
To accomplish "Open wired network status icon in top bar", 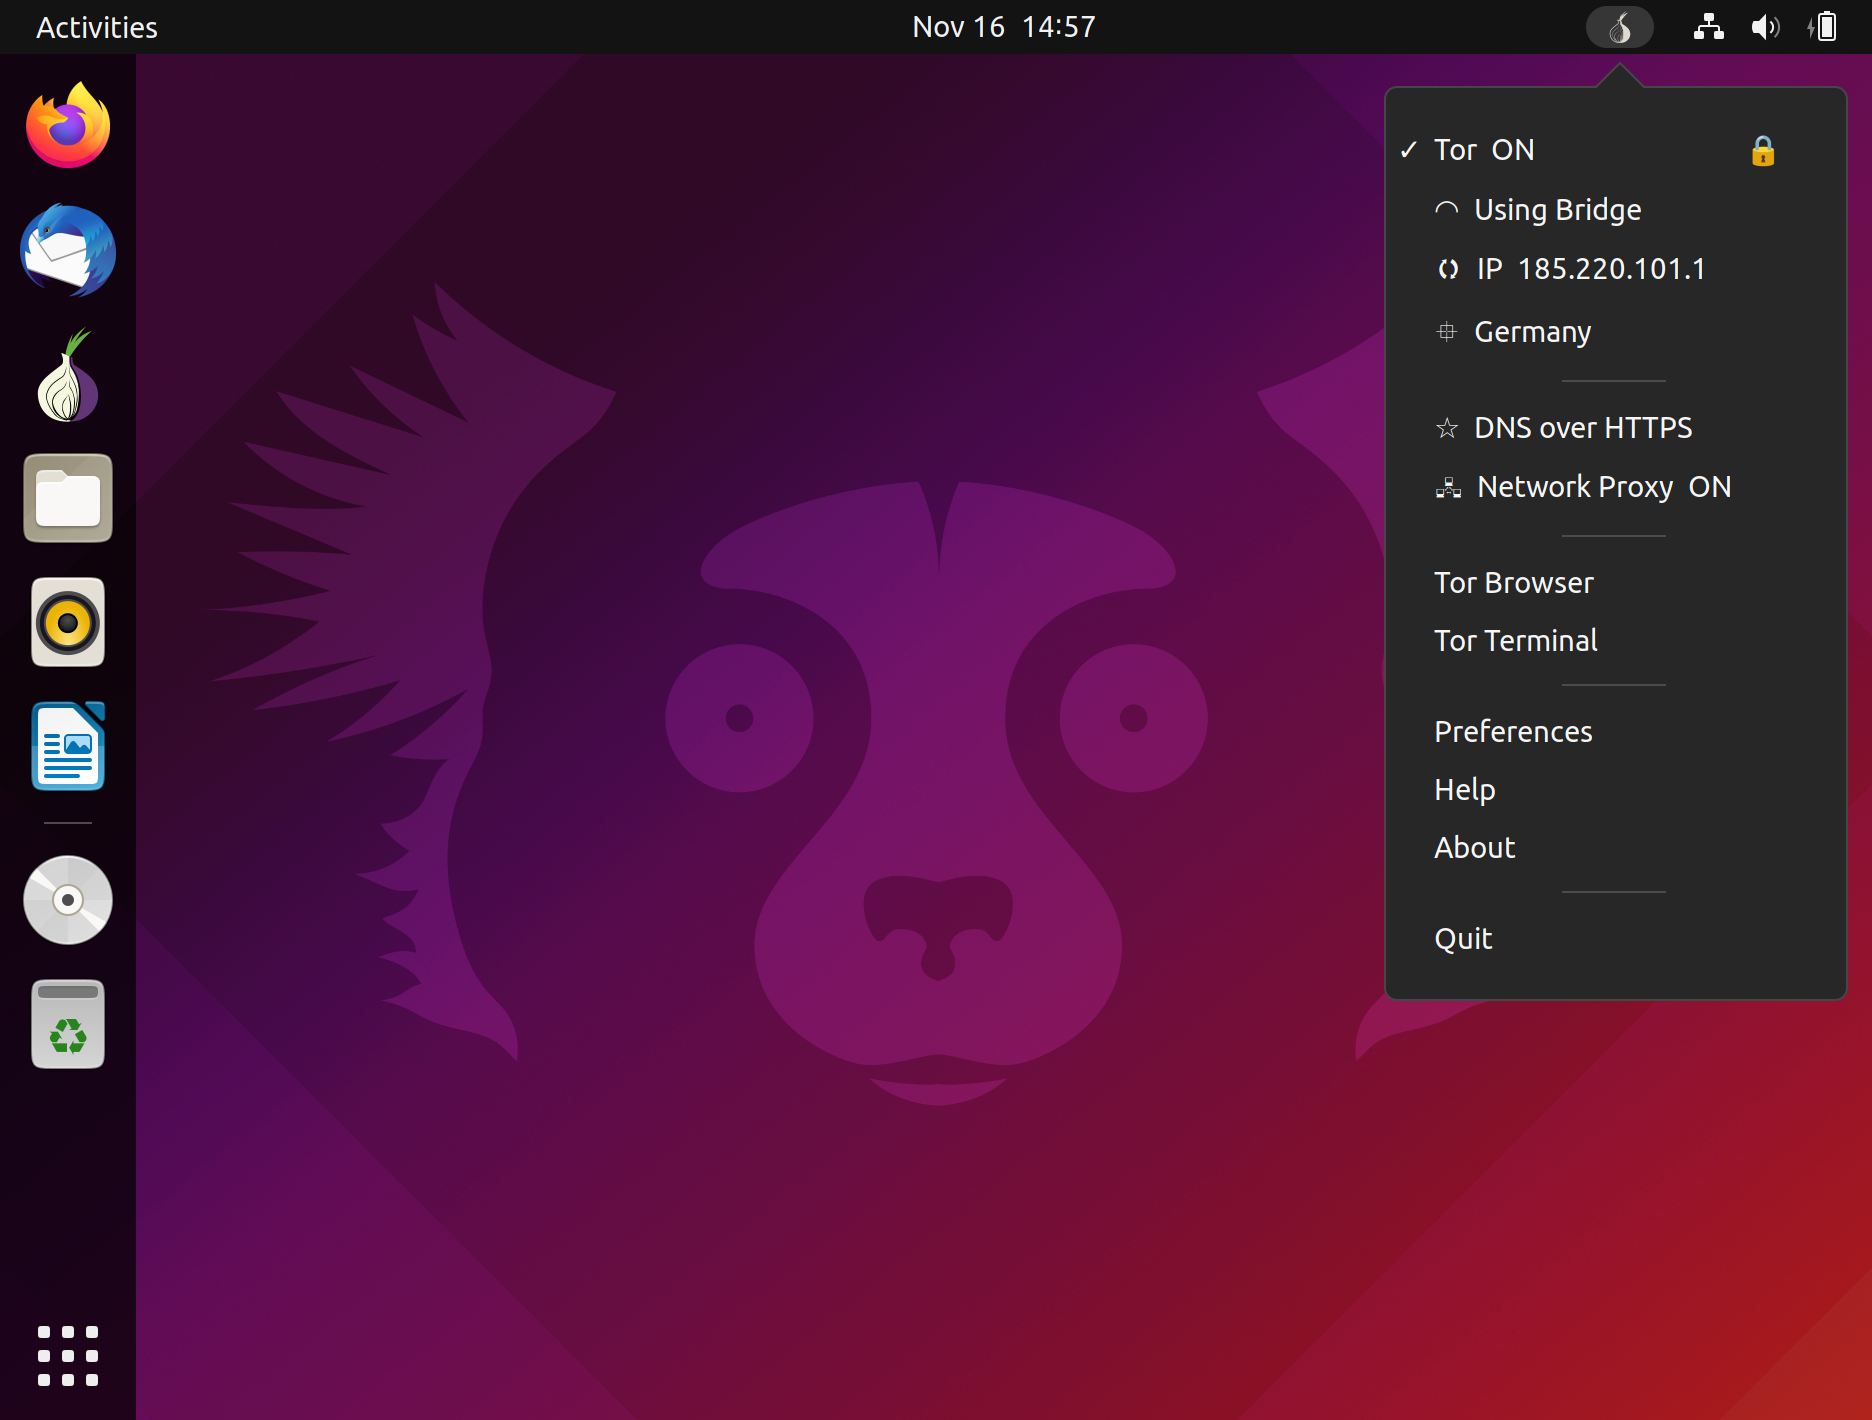I will [1709, 27].
